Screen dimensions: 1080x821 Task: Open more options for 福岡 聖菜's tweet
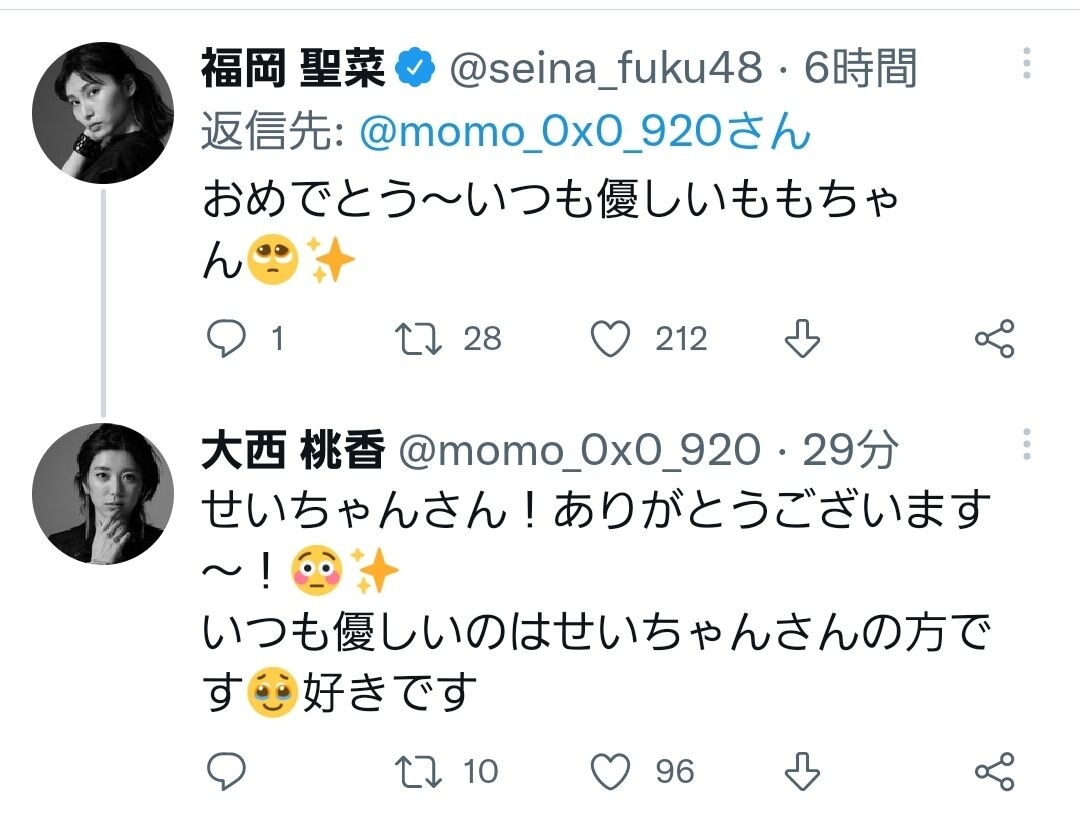click(x=1026, y=64)
